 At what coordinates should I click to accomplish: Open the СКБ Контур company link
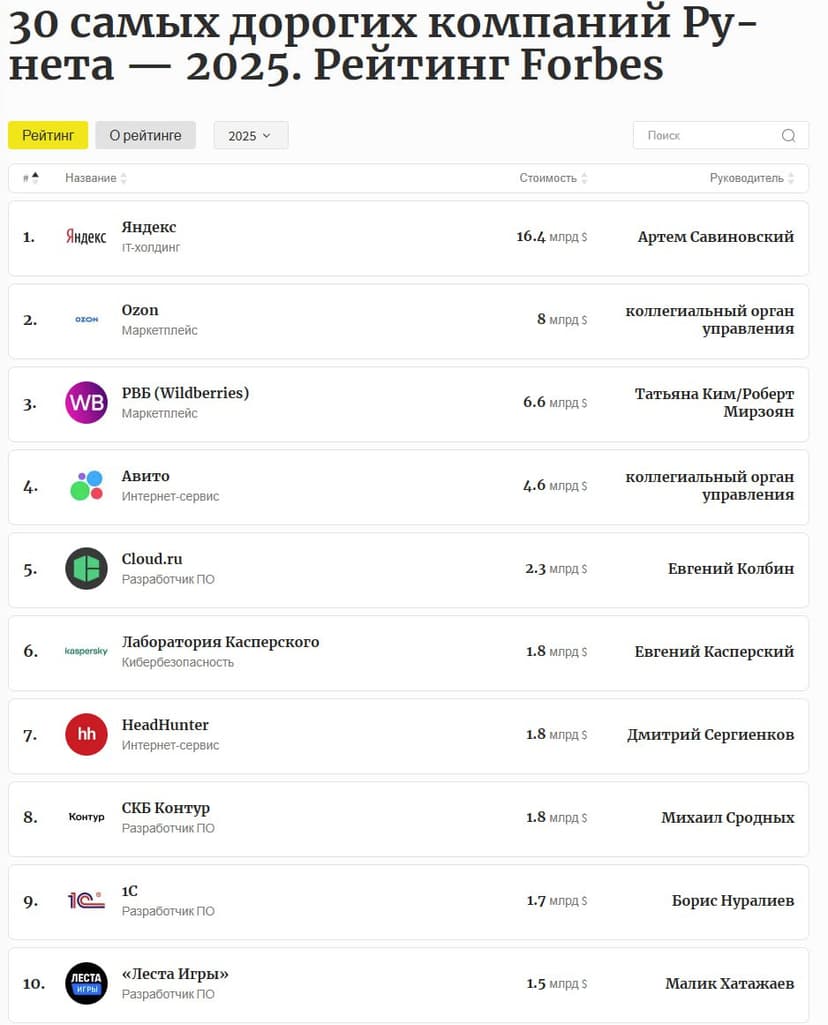click(x=166, y=808)
